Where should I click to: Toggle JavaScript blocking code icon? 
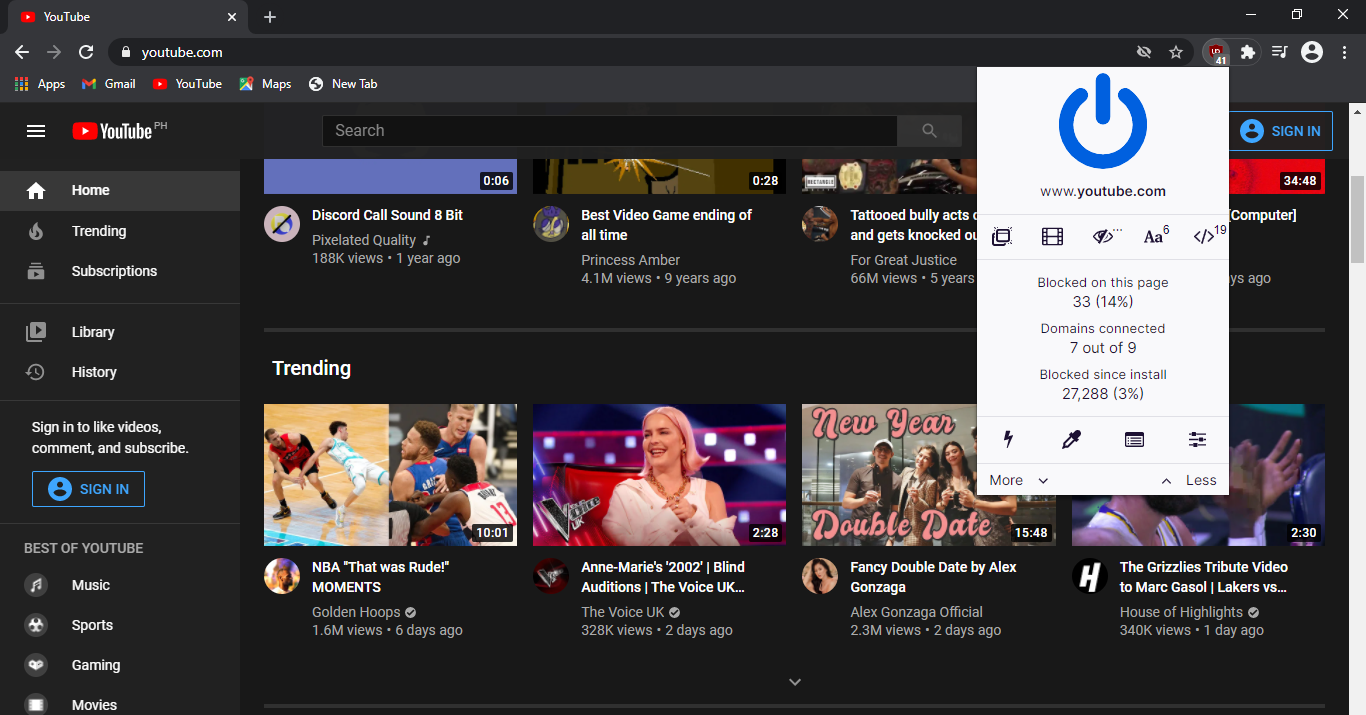click(x=1204, y=237)
